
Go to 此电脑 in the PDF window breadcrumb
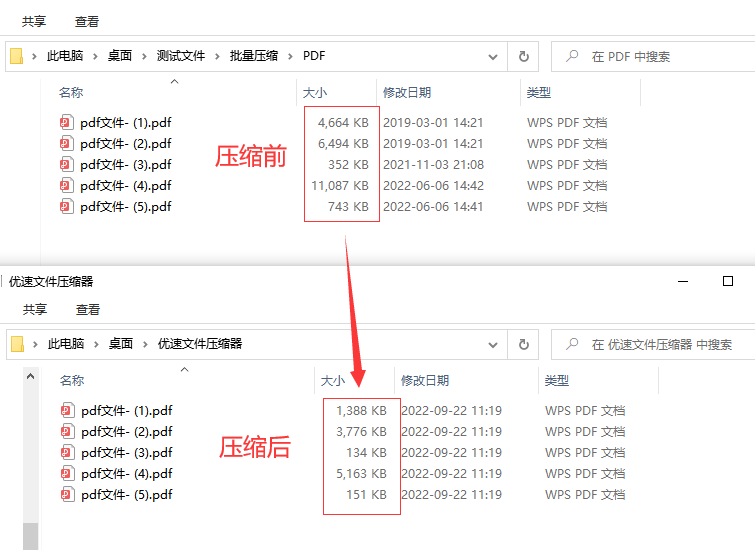65,56
